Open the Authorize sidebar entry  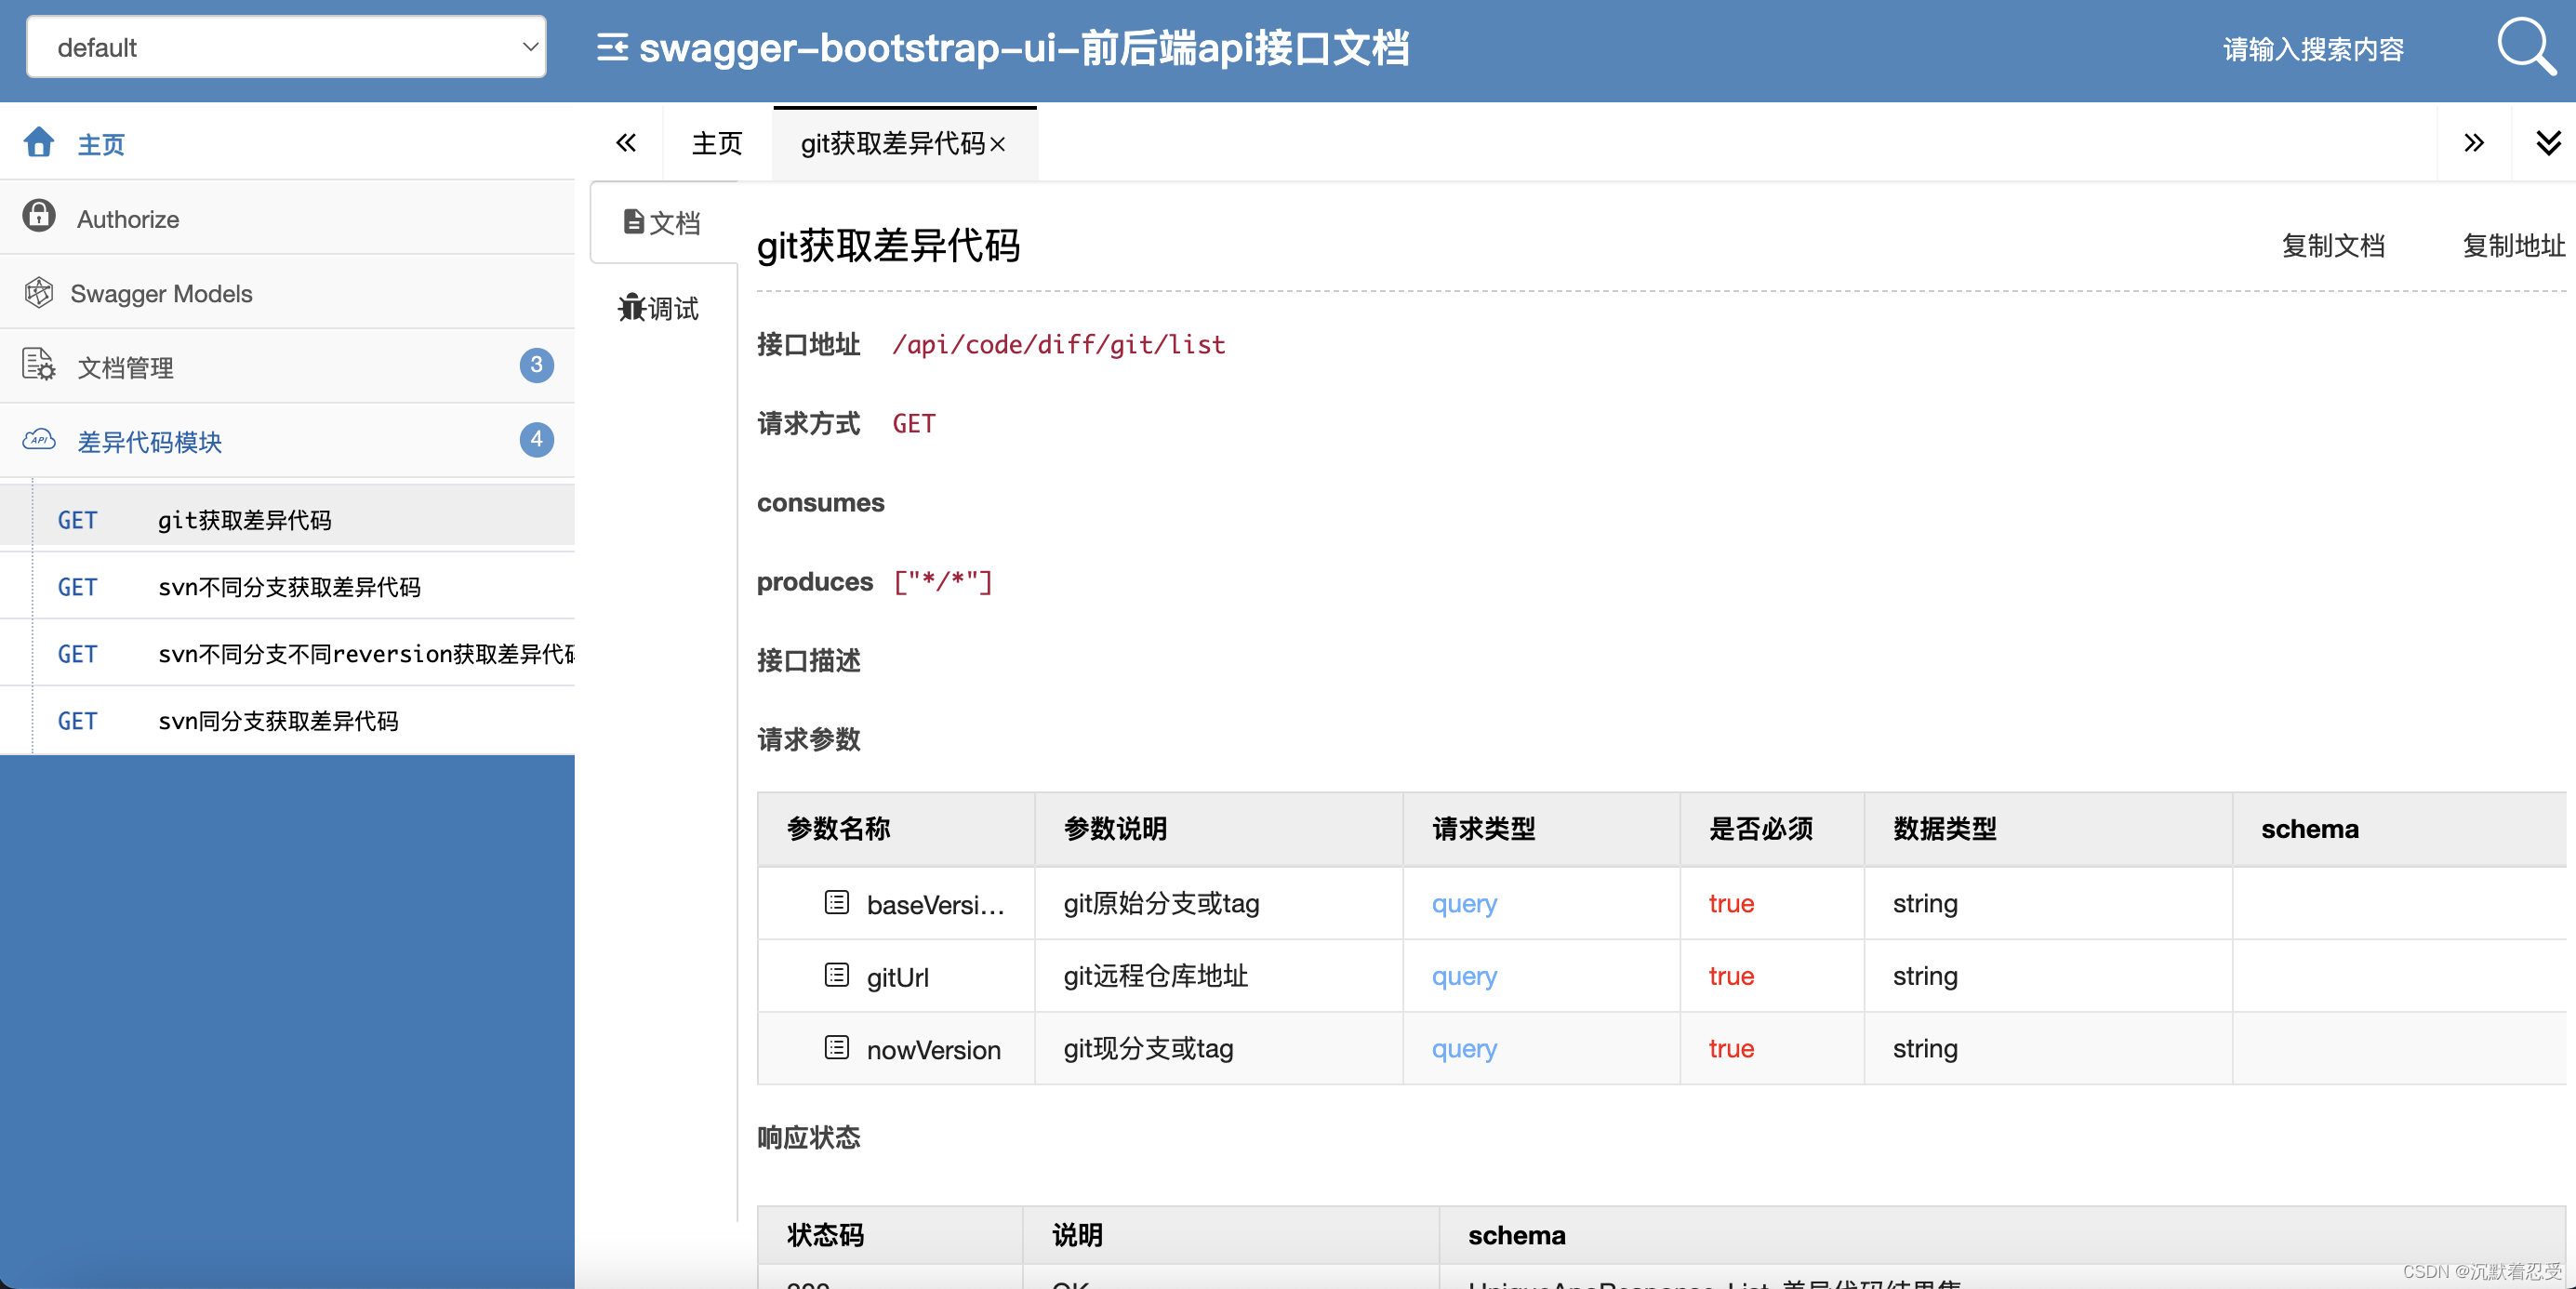(x=288, y=218)
